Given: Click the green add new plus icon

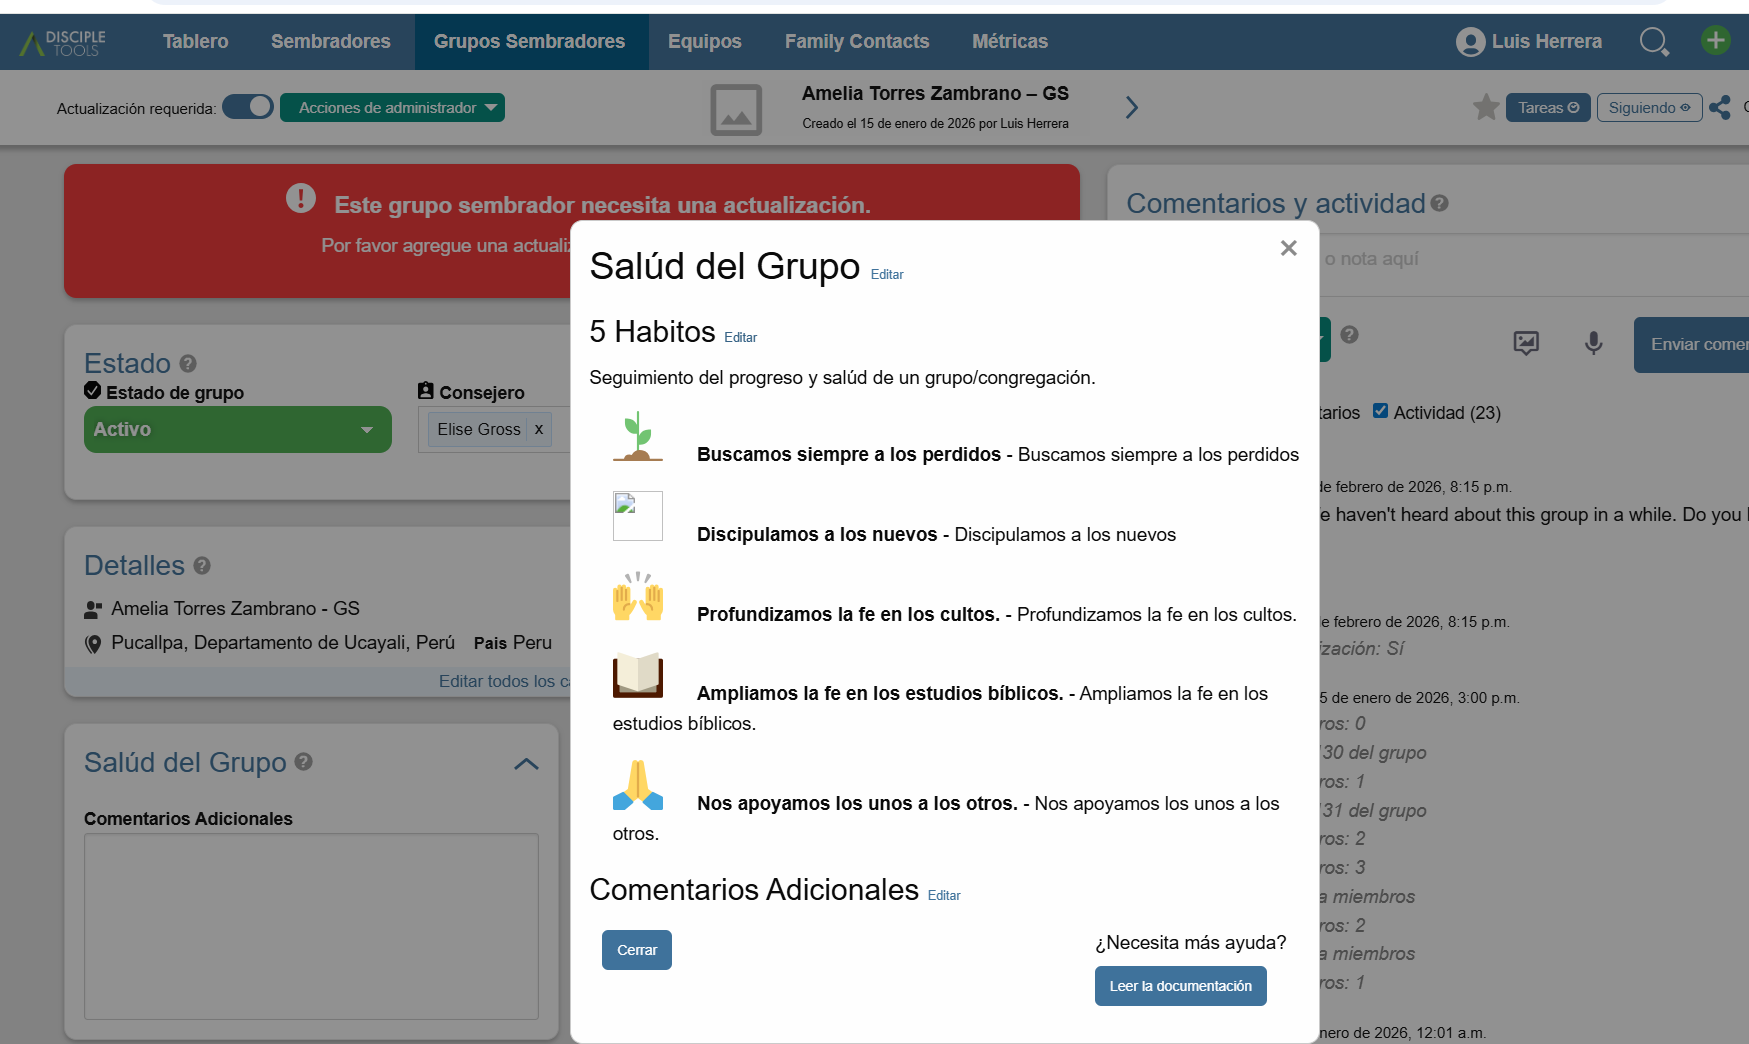Looking at the screenshot, I should point(1716,40).
